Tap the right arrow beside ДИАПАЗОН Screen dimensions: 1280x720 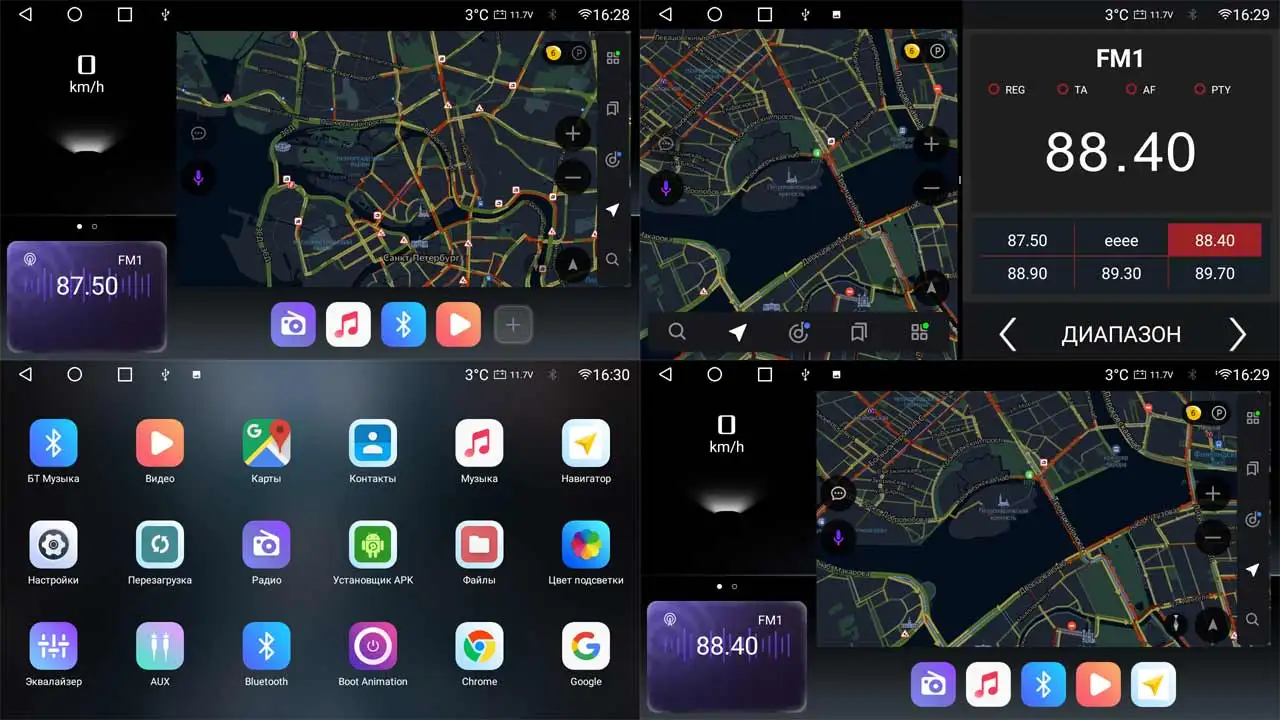pyautogui.click(x=1238, y=334)
